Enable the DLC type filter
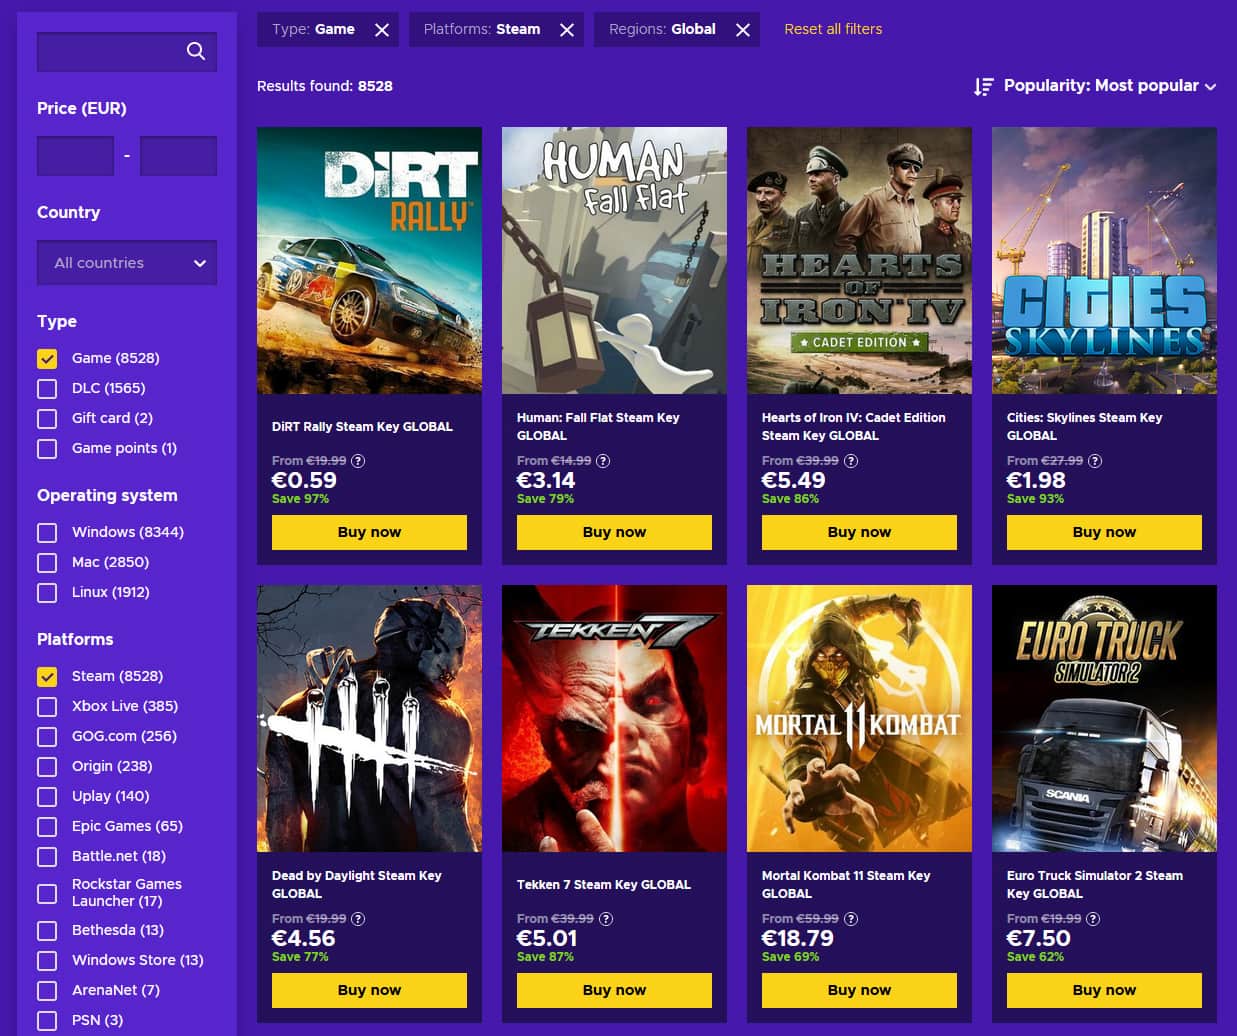The width and height of the screenshot is (1237, 1036). 47,388
